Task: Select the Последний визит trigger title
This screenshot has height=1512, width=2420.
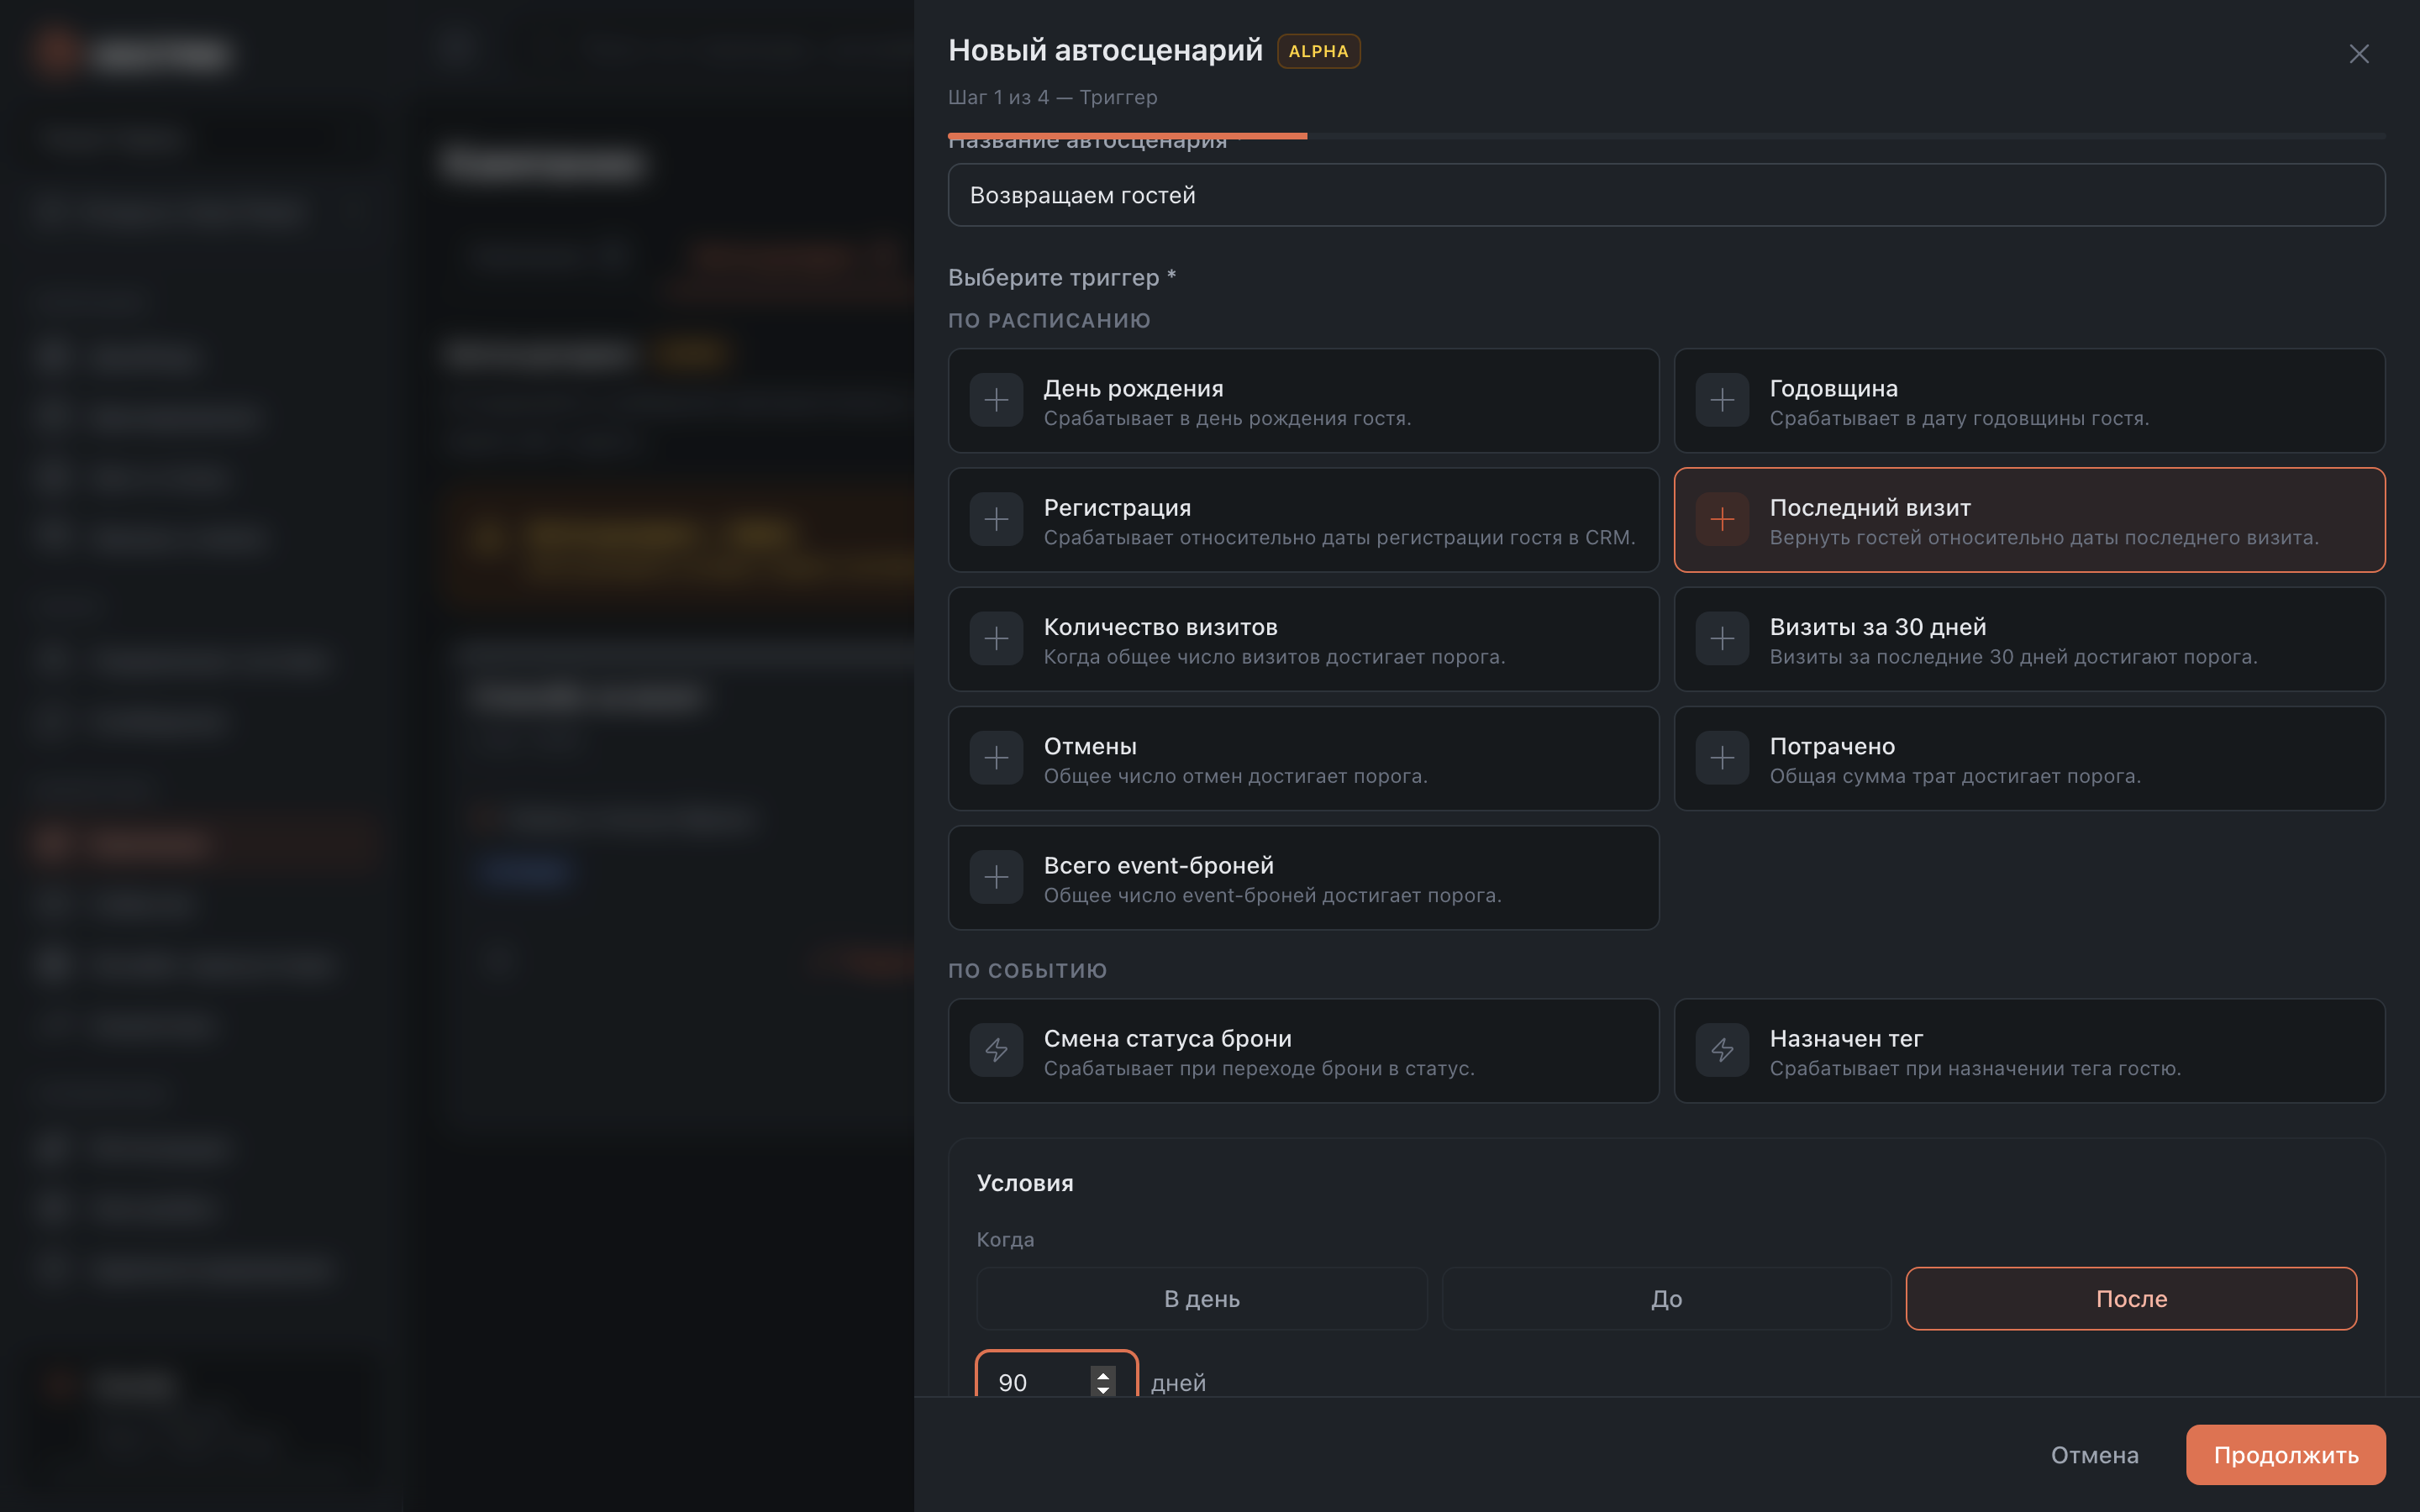Action: pos(1870,508)
